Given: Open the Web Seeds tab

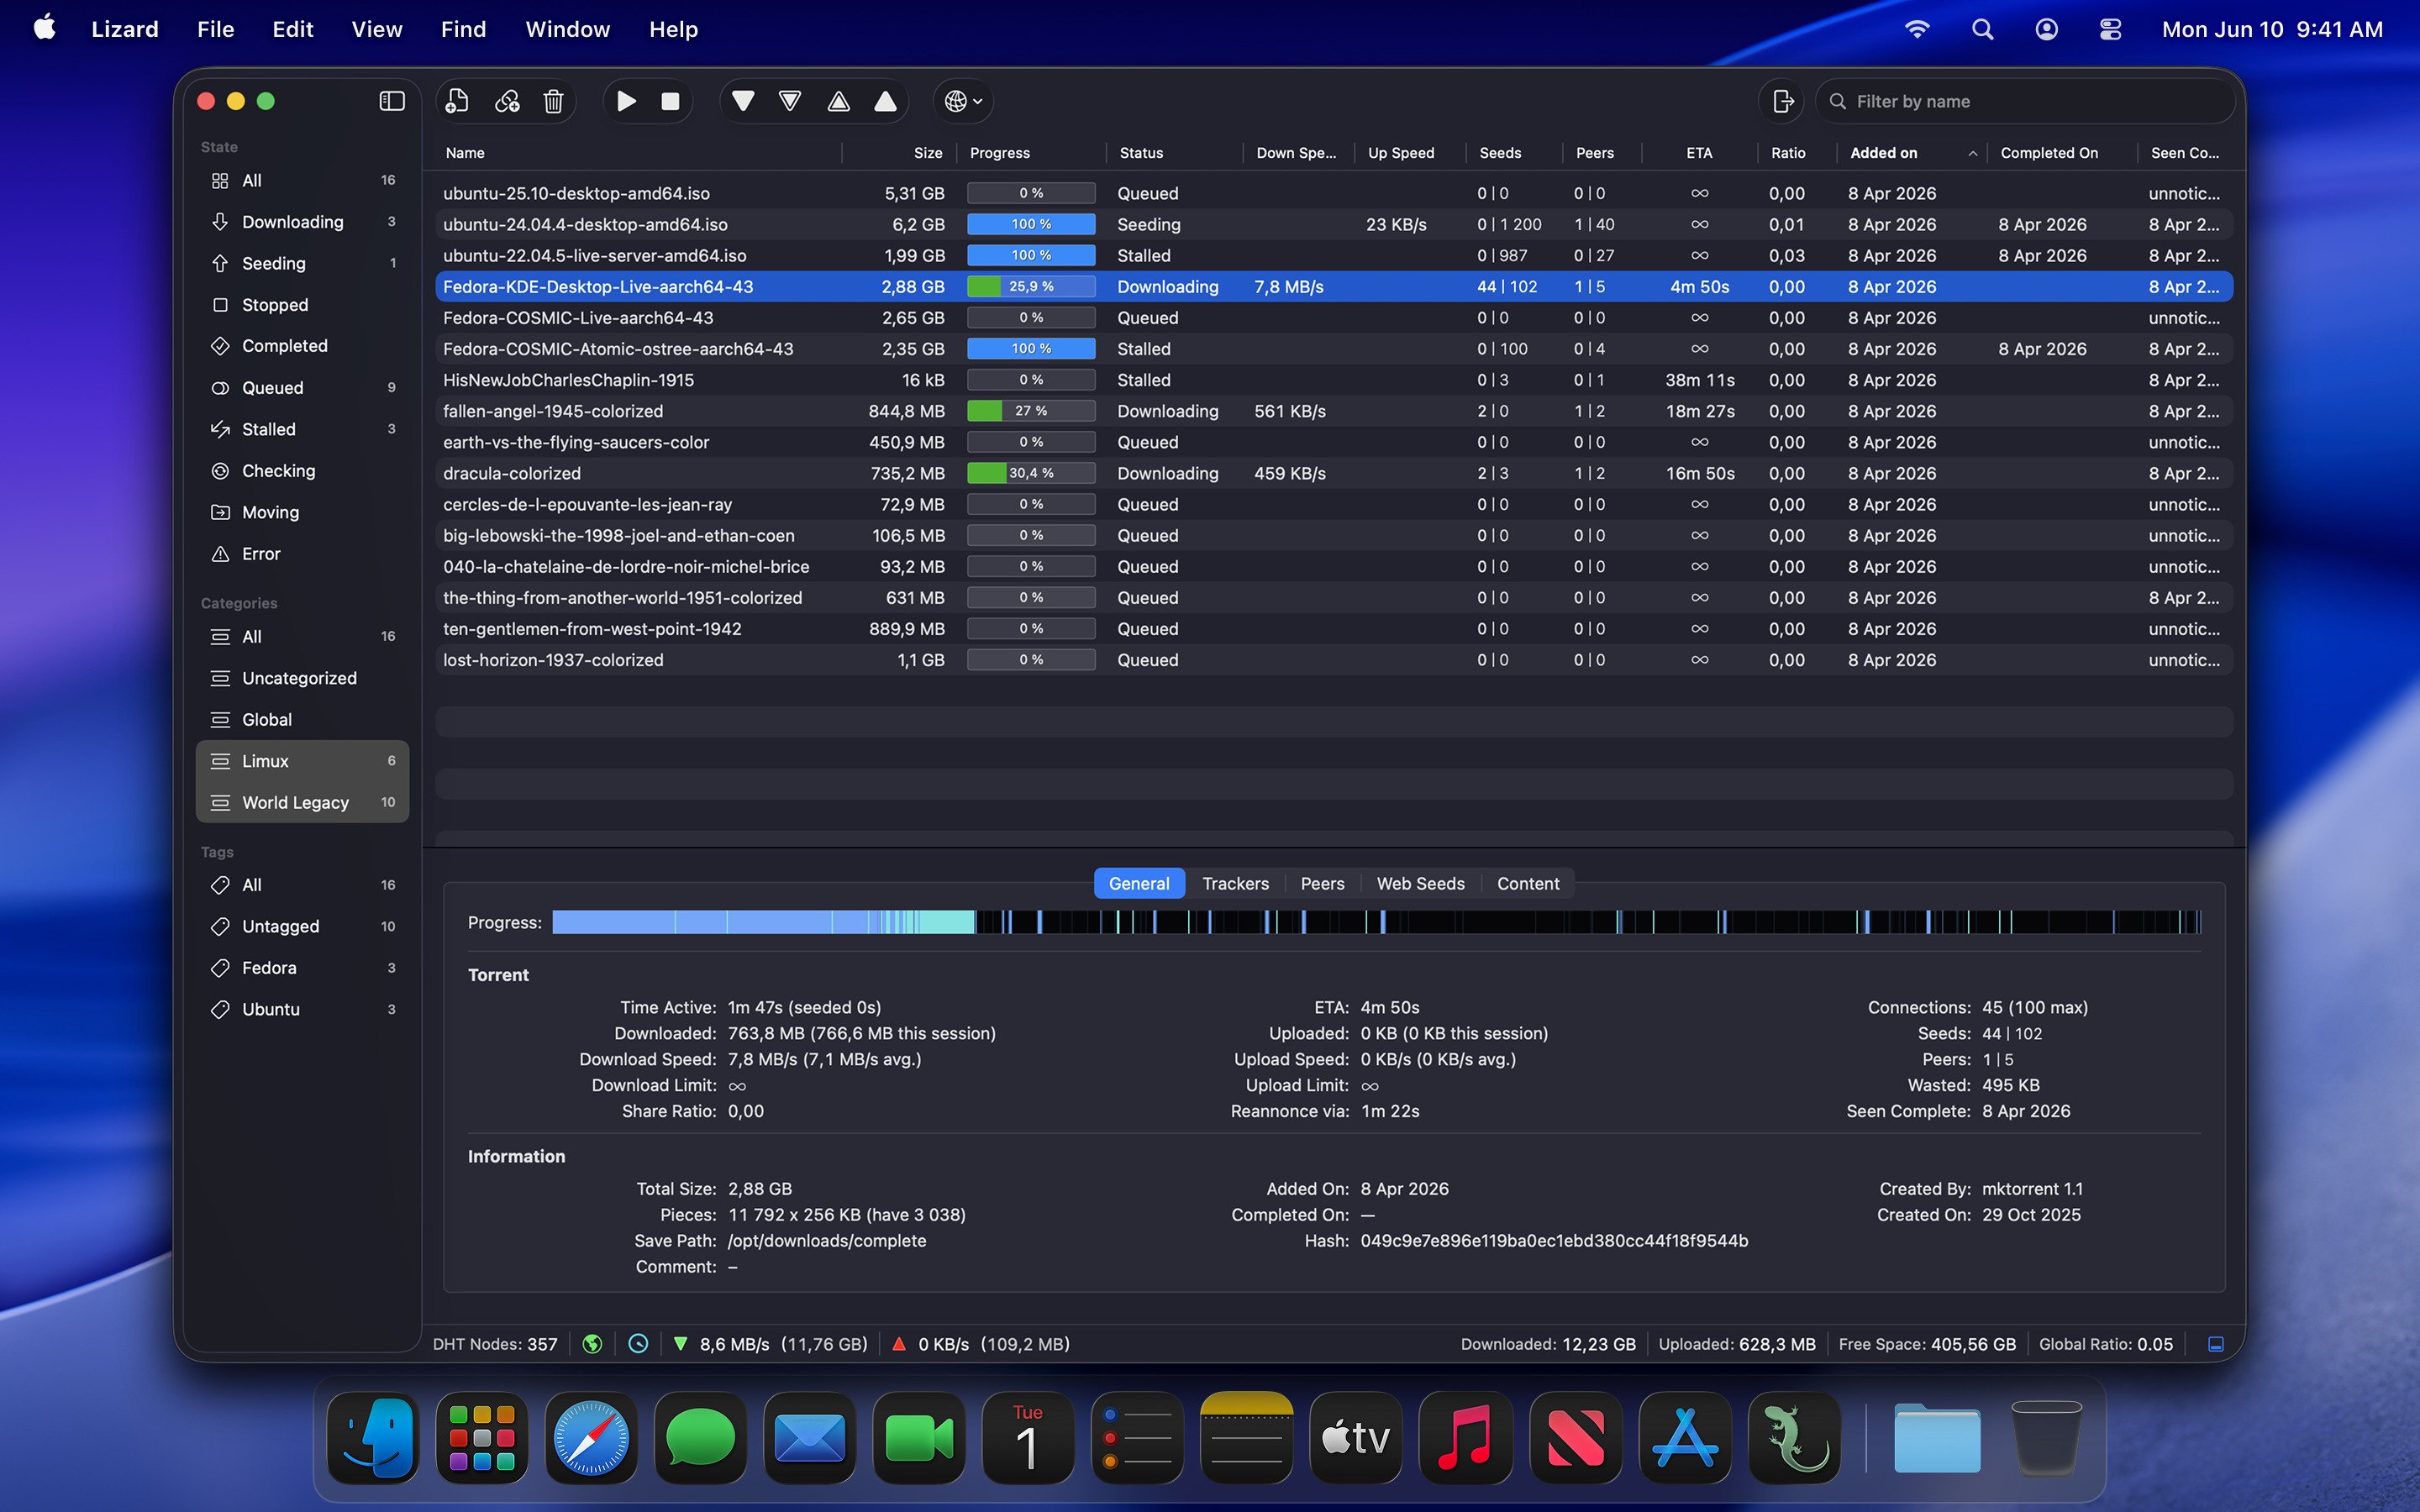Looking at the screenshot, I should click(1420, 883).
